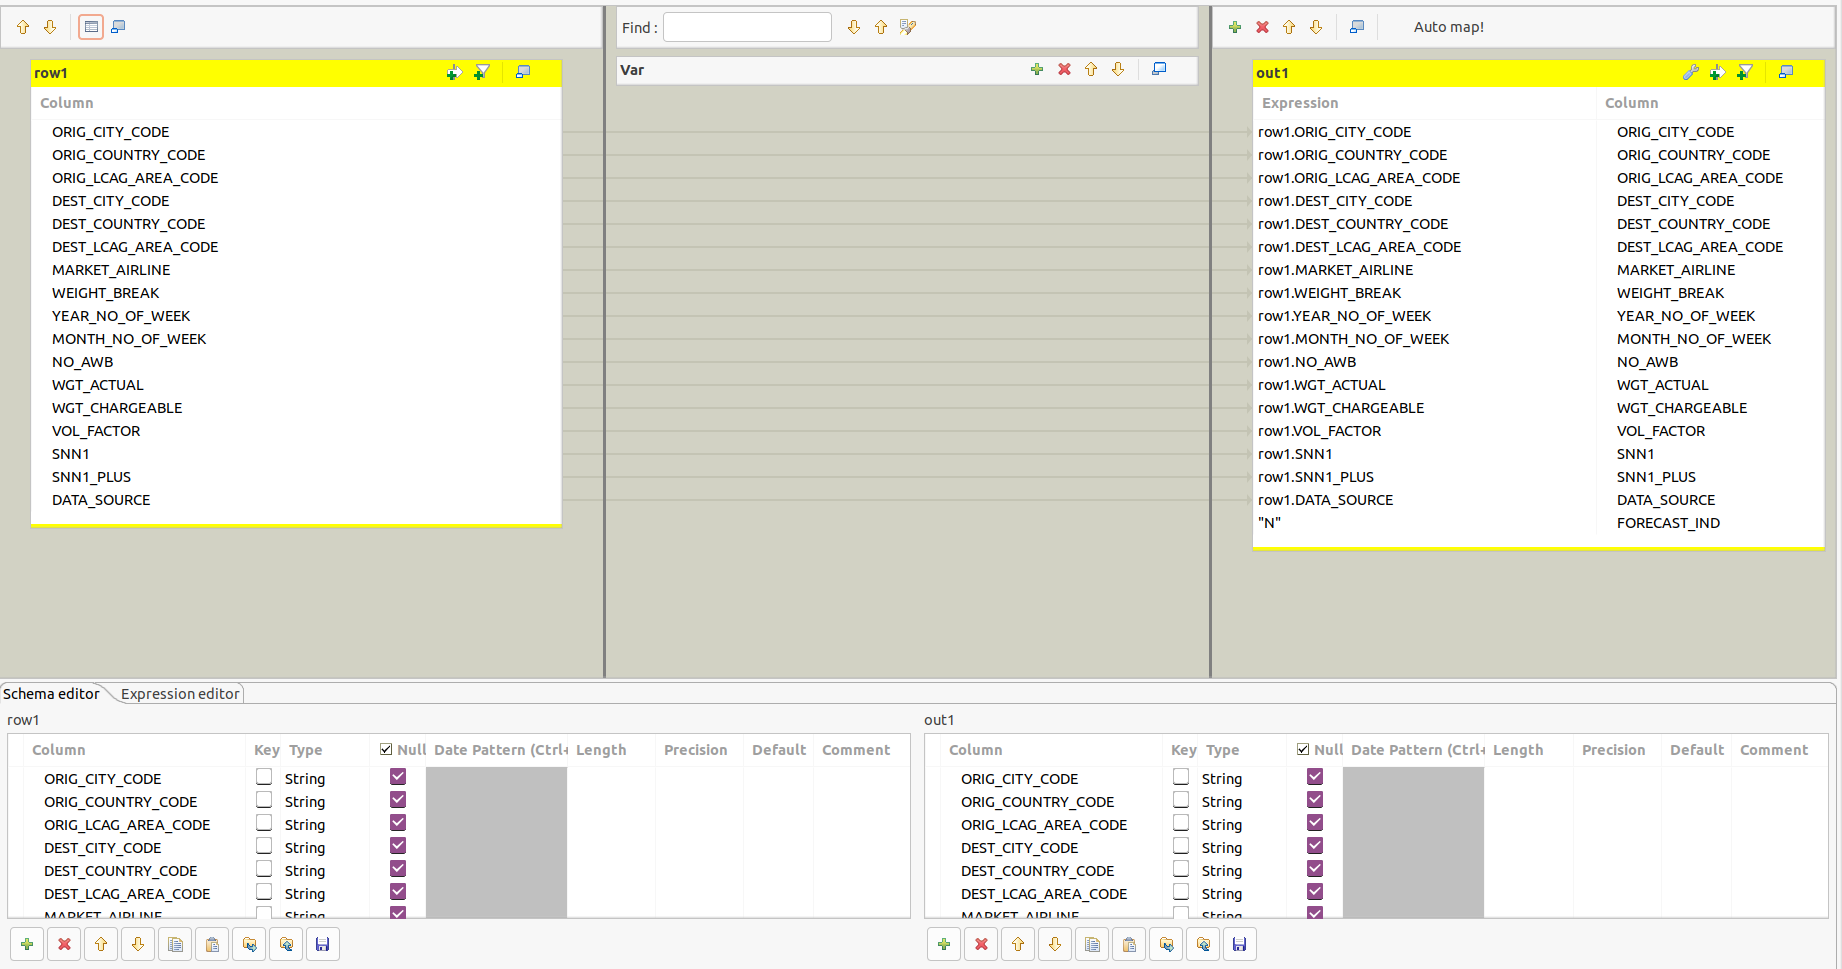
Task: Toggle Key checkbox for ORIG_CITY_CODE in row1 schema
Action: pos(264,777)
